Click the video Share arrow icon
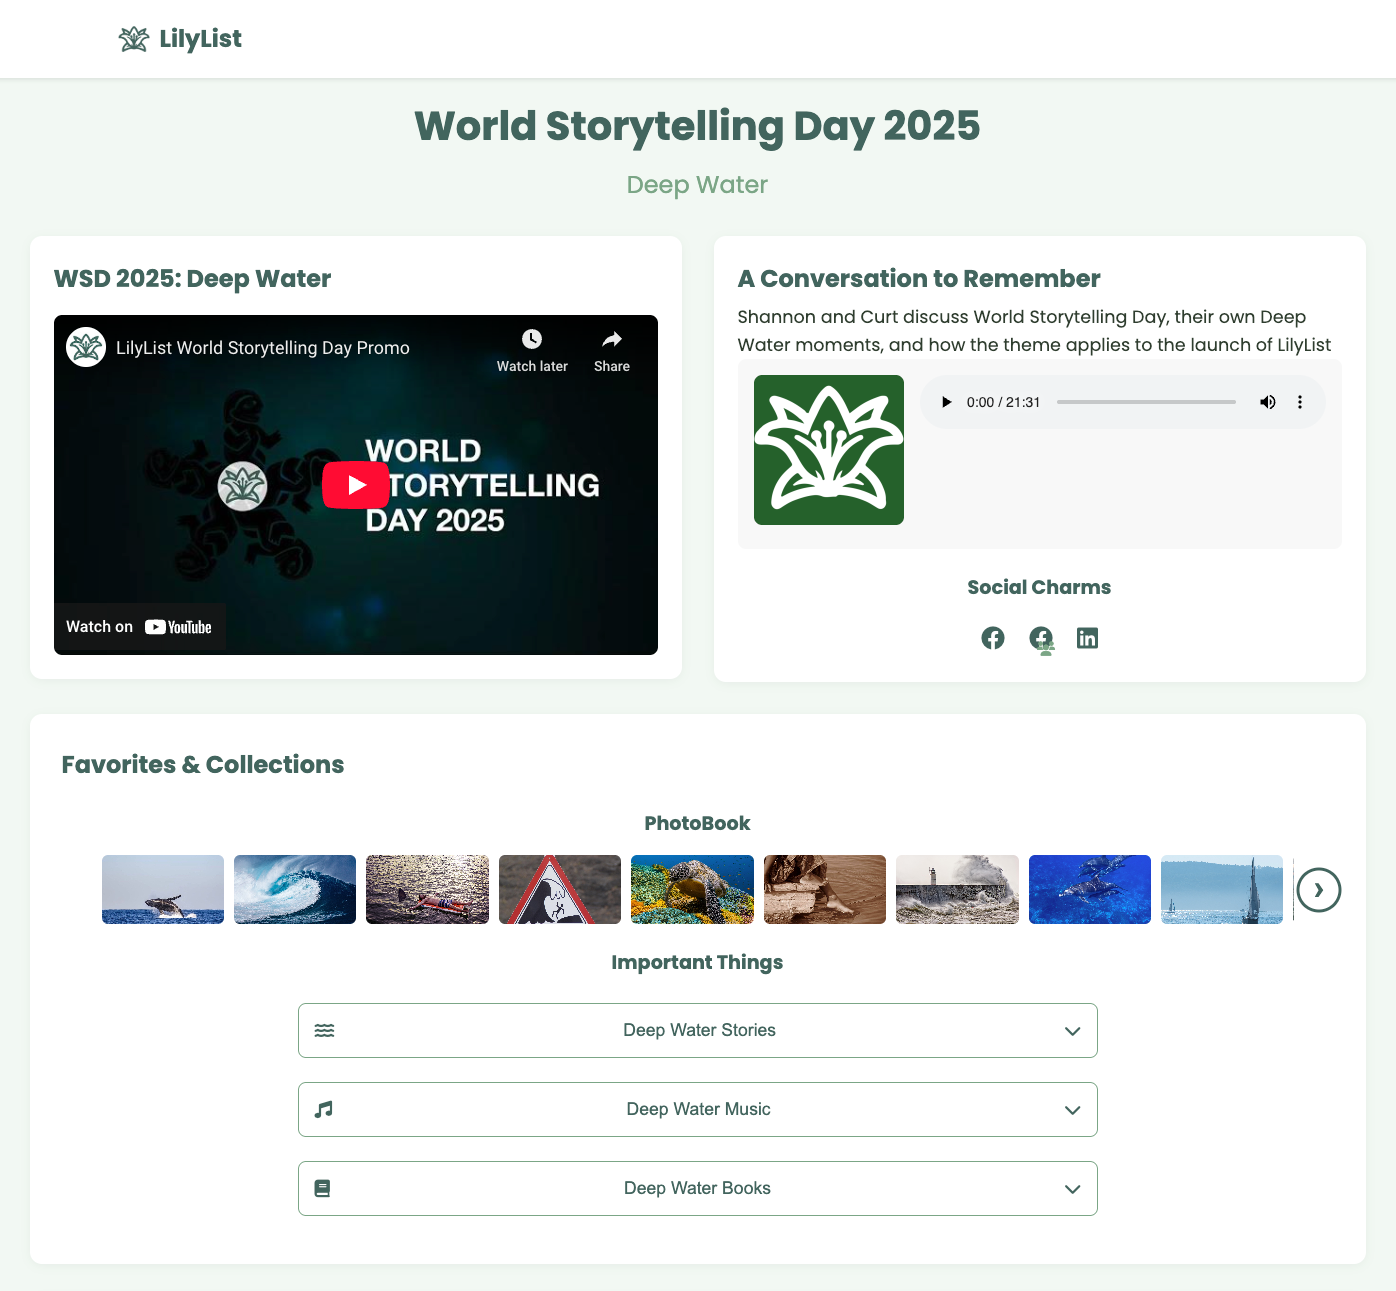 [611, 340]
